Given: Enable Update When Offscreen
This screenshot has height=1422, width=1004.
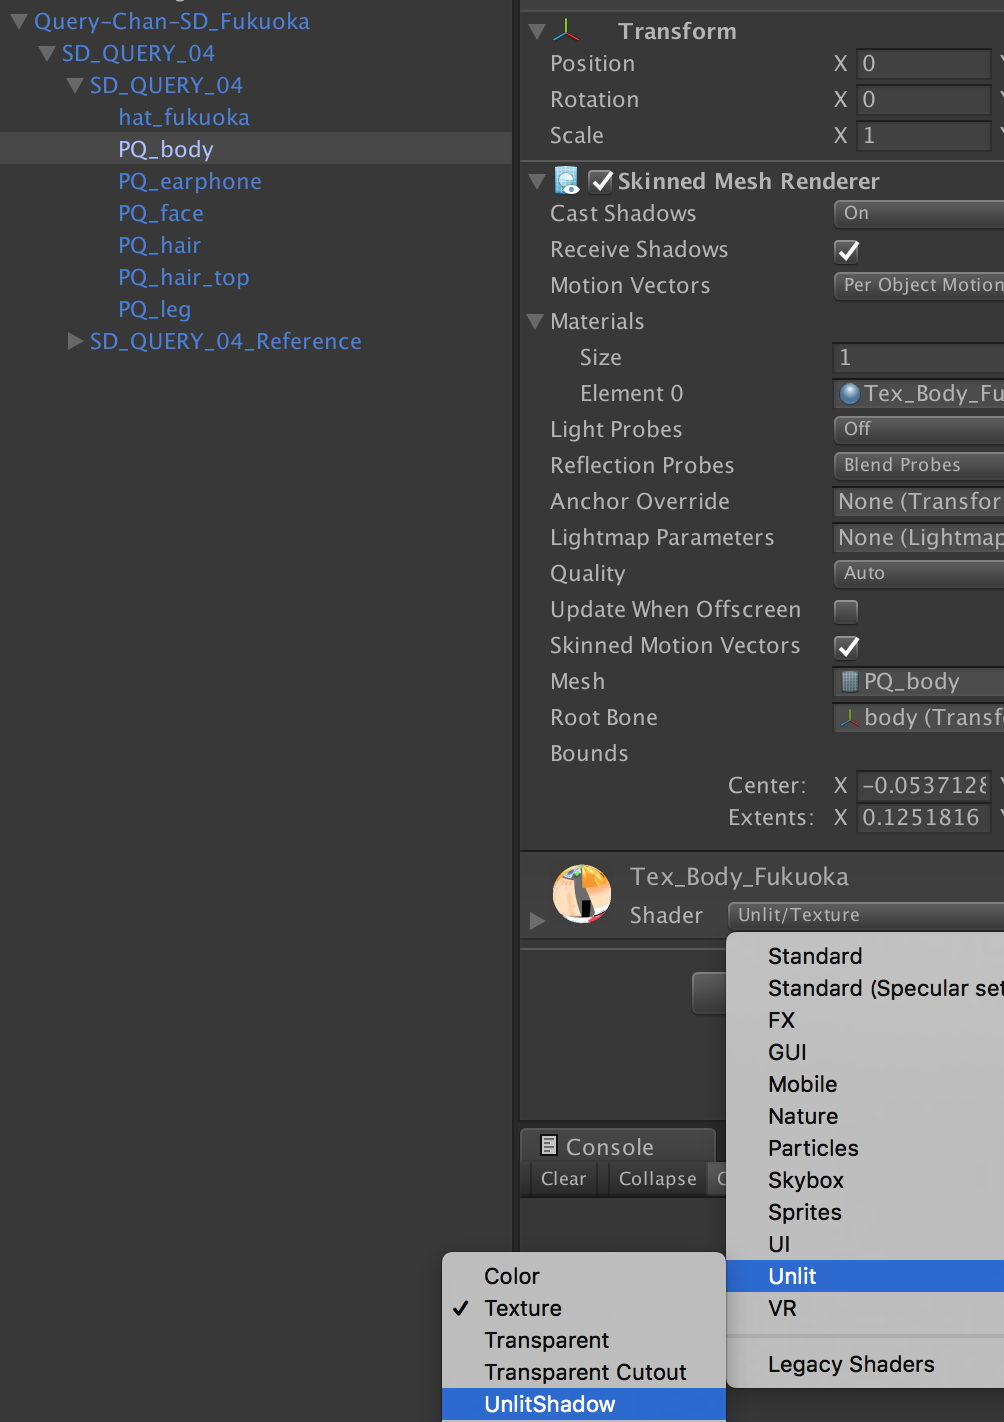Looking at the screenshot, I should (846, 610).
